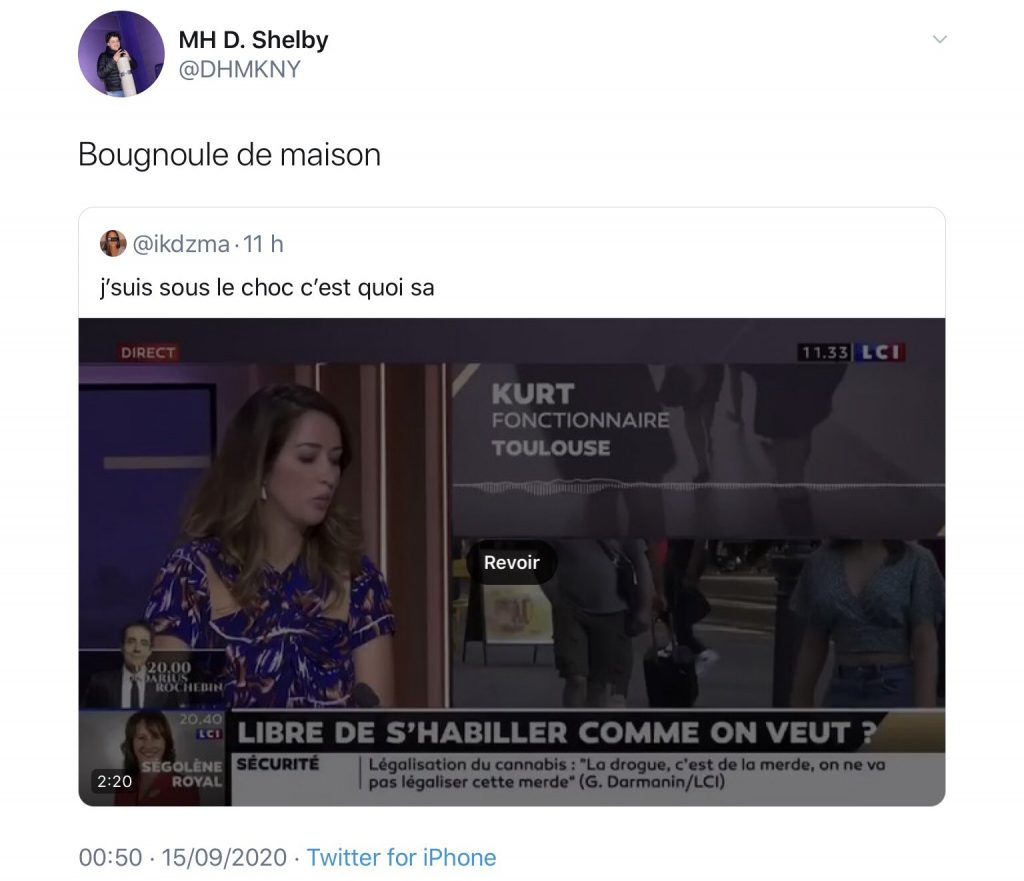This screenshot has height=881, width=1024.
Task: Open the tweet timestamp 00:50 15/09/2020
Action: [x=183, y=857]
